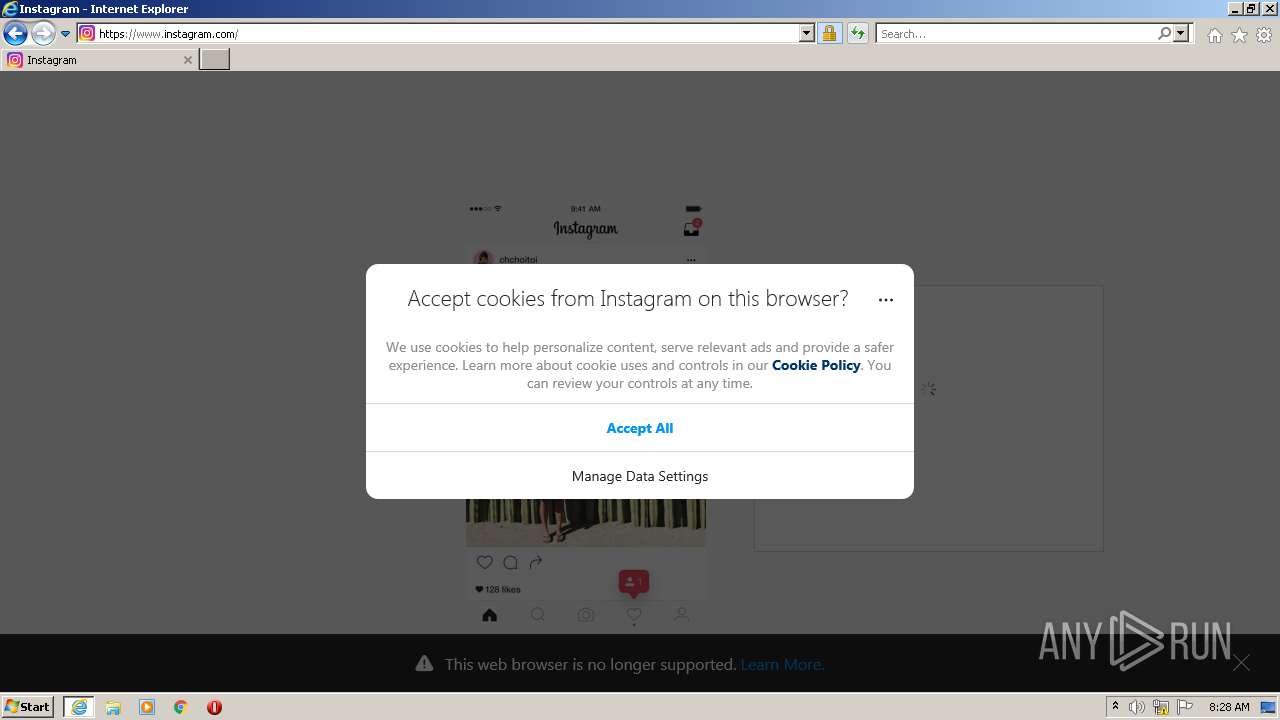This screenshot has height=720, width=1280.
Task: Click the inbox icon in phone preview
Action: [692, 228]
